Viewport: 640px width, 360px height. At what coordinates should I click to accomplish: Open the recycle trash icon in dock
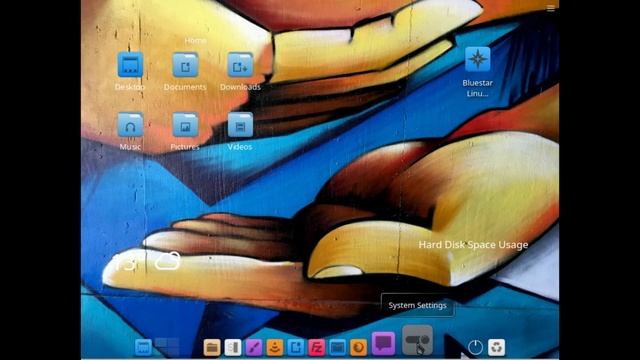pyautogui.click(x=496, y=347)
